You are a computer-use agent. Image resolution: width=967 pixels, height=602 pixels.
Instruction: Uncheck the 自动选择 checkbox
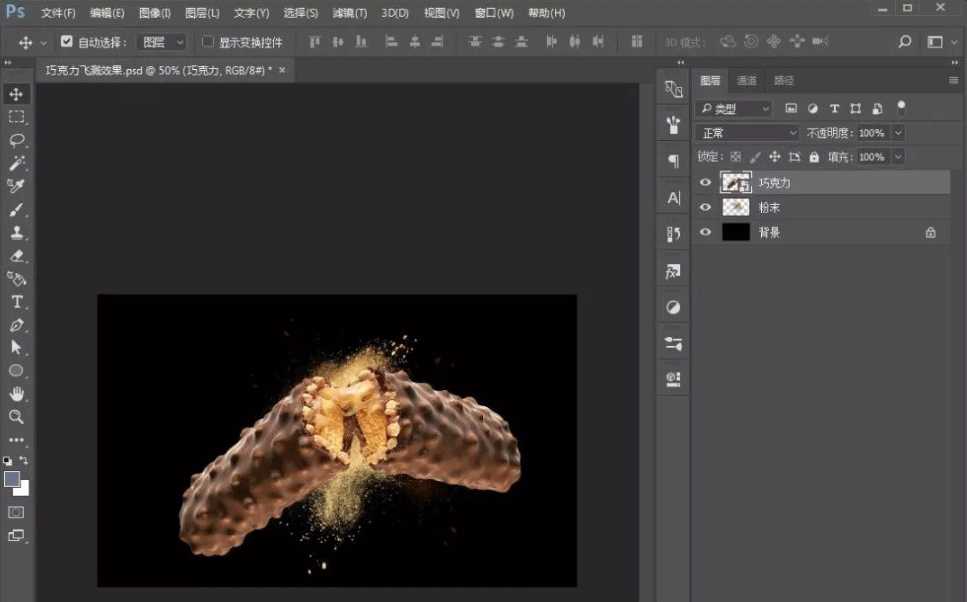click(67, 42)
